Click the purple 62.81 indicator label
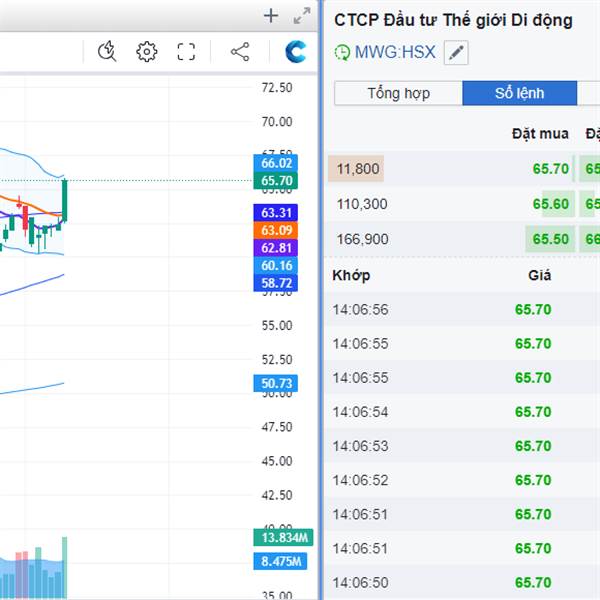 point(276,248)
